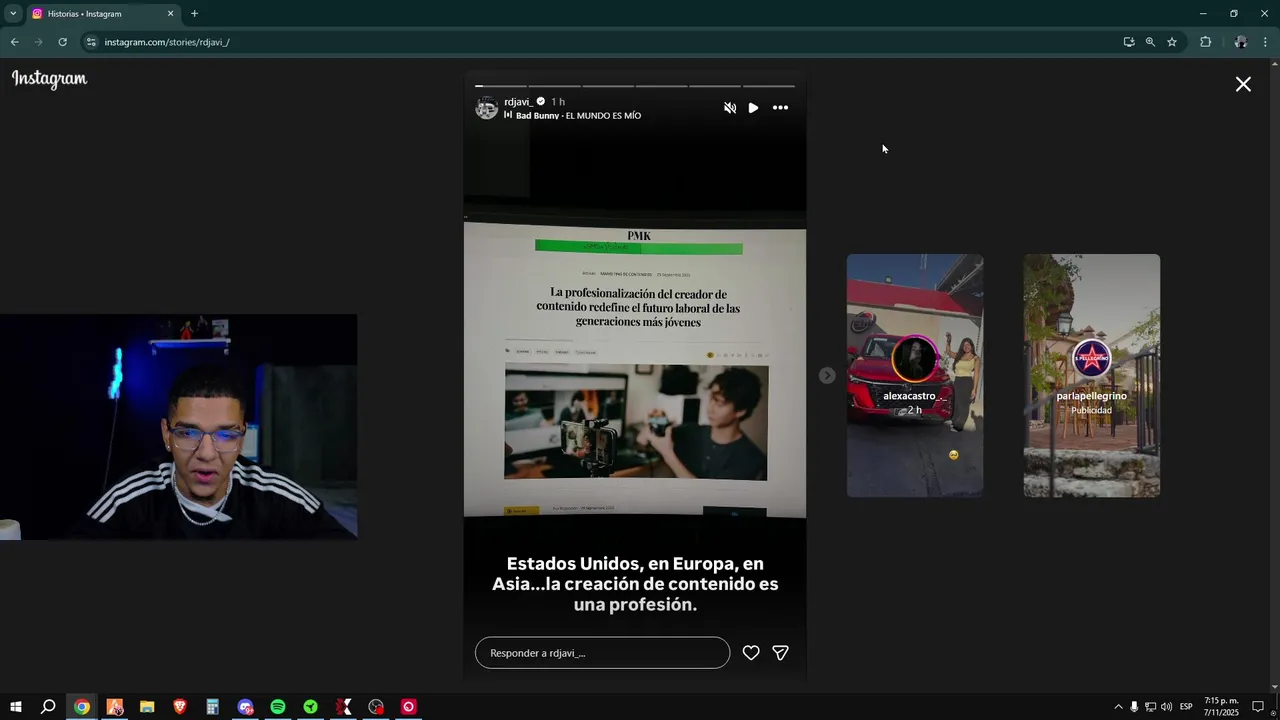Screen dimensions: 1280x720
Task: Open alexacastro__ story preview
Action: [x=915, y=375]
